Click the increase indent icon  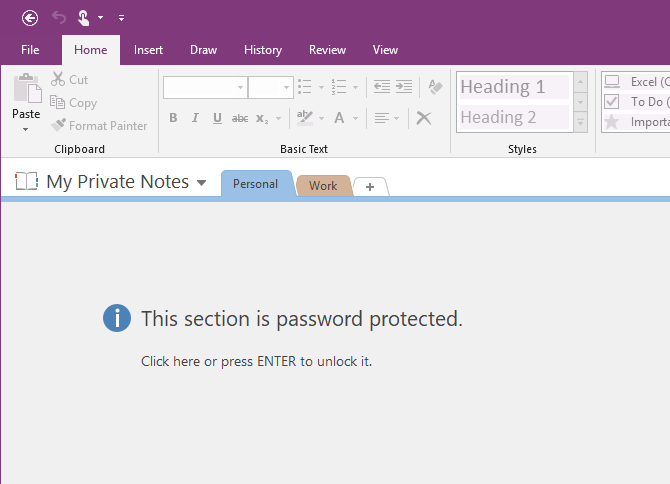click(x=403, y=87)
